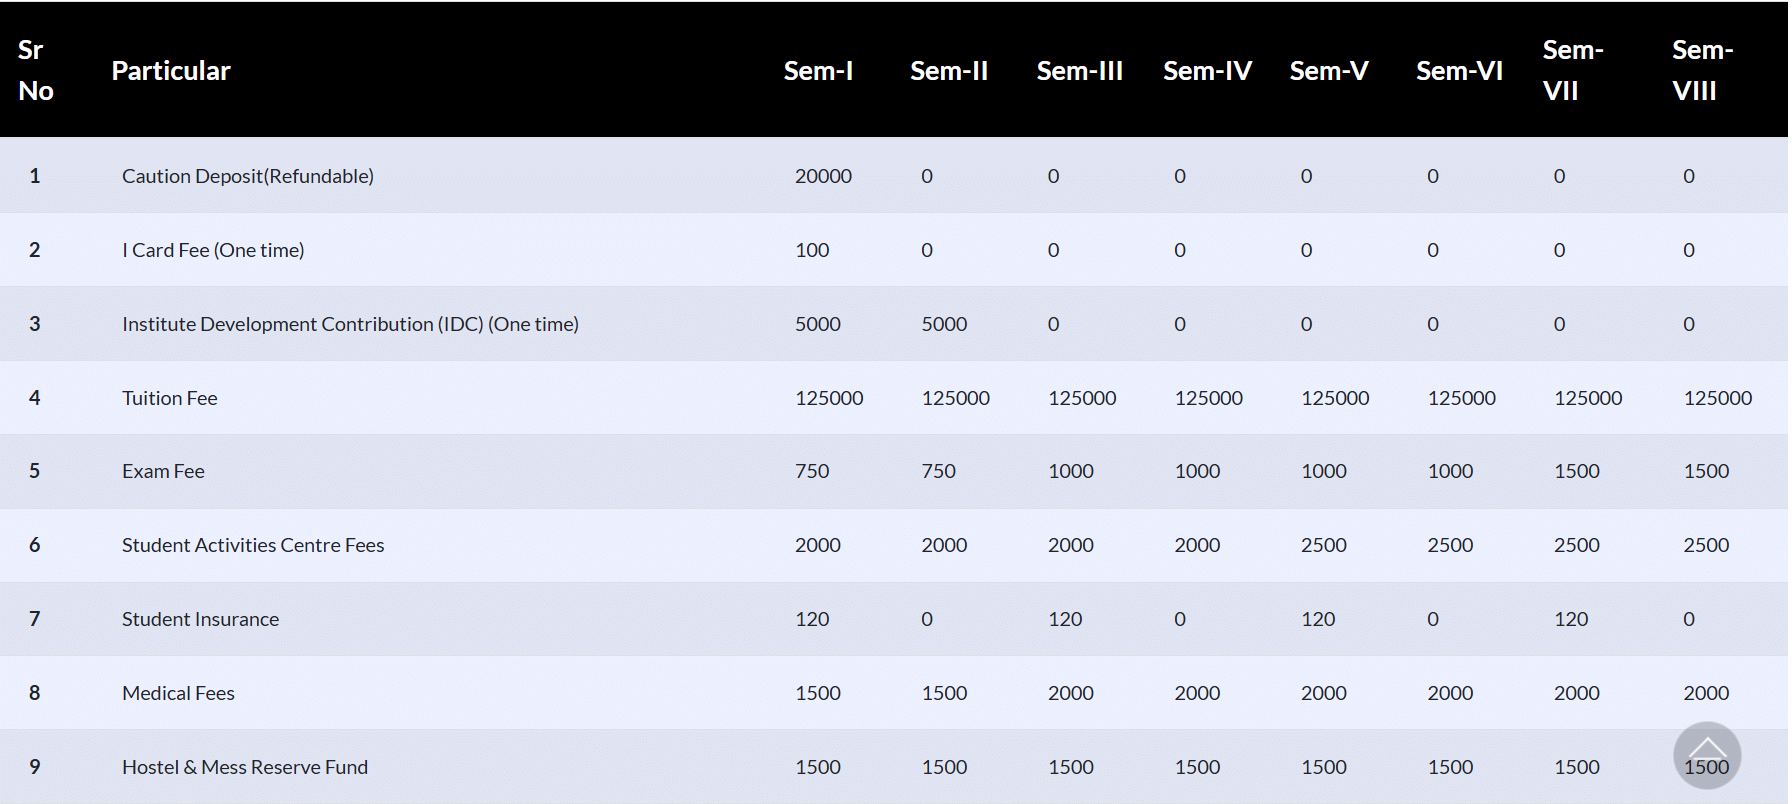Click the Sem-VIII column header
The image size is (1792, 804).
click(x=1702, y=71)
